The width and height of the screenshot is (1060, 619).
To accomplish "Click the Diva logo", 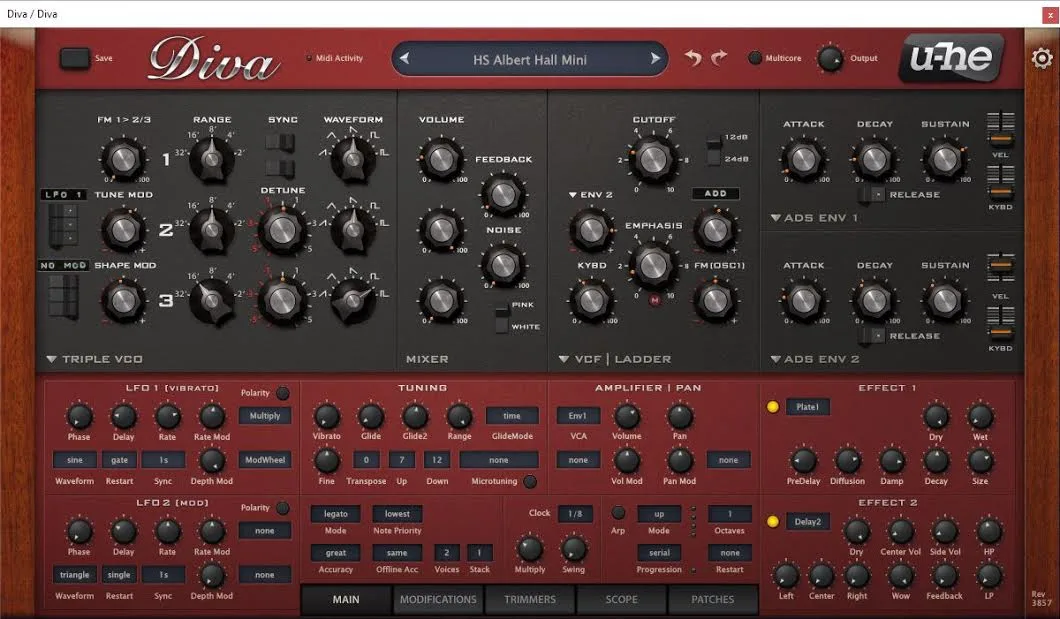I will [214, 59].
